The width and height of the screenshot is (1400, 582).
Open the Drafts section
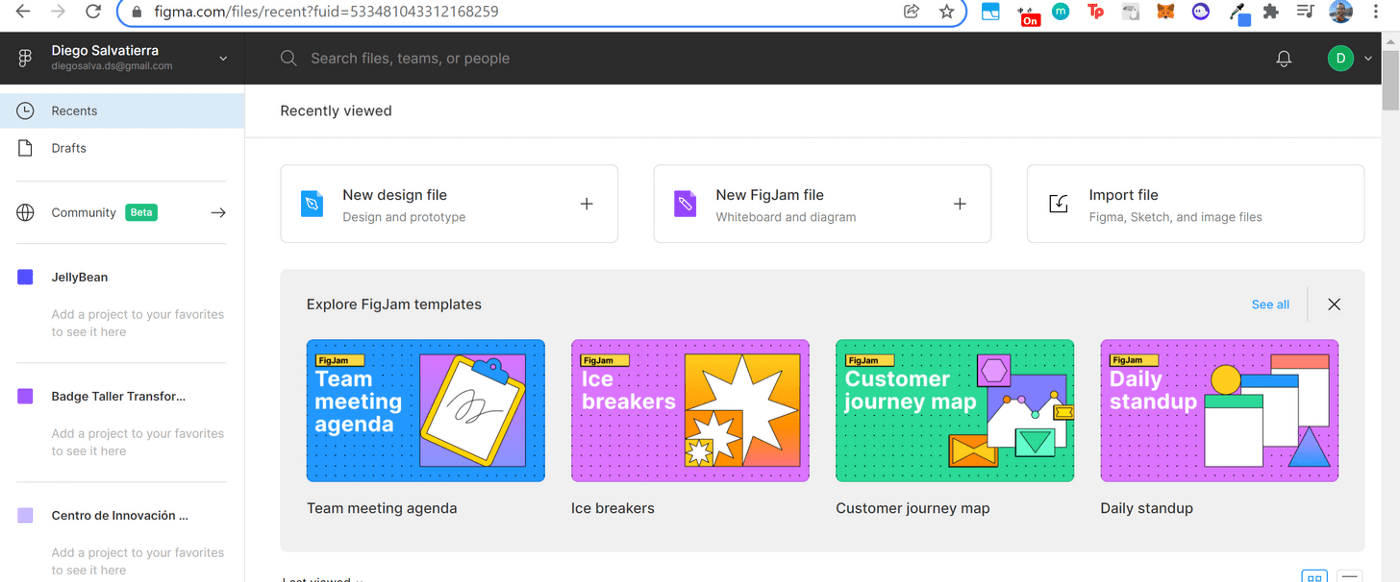[x=122, y=148]
